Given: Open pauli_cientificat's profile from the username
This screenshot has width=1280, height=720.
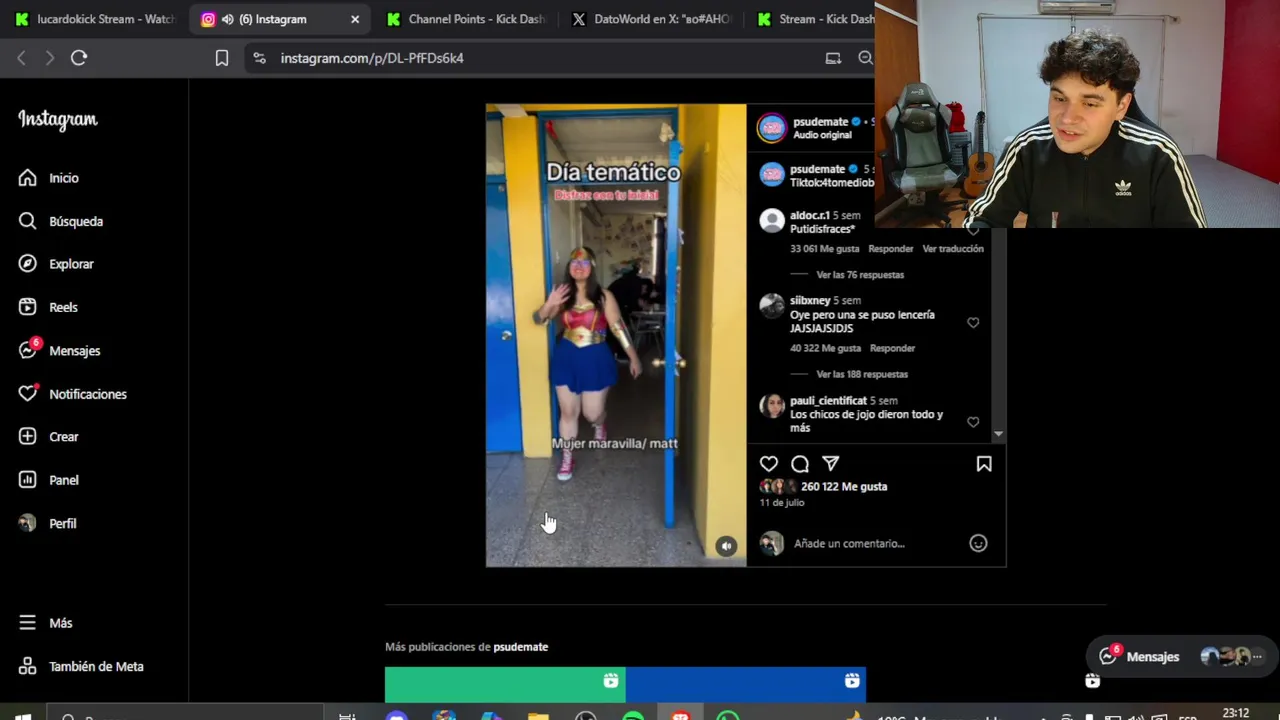Looking at the screenshot, I should (x=828, y=401).
